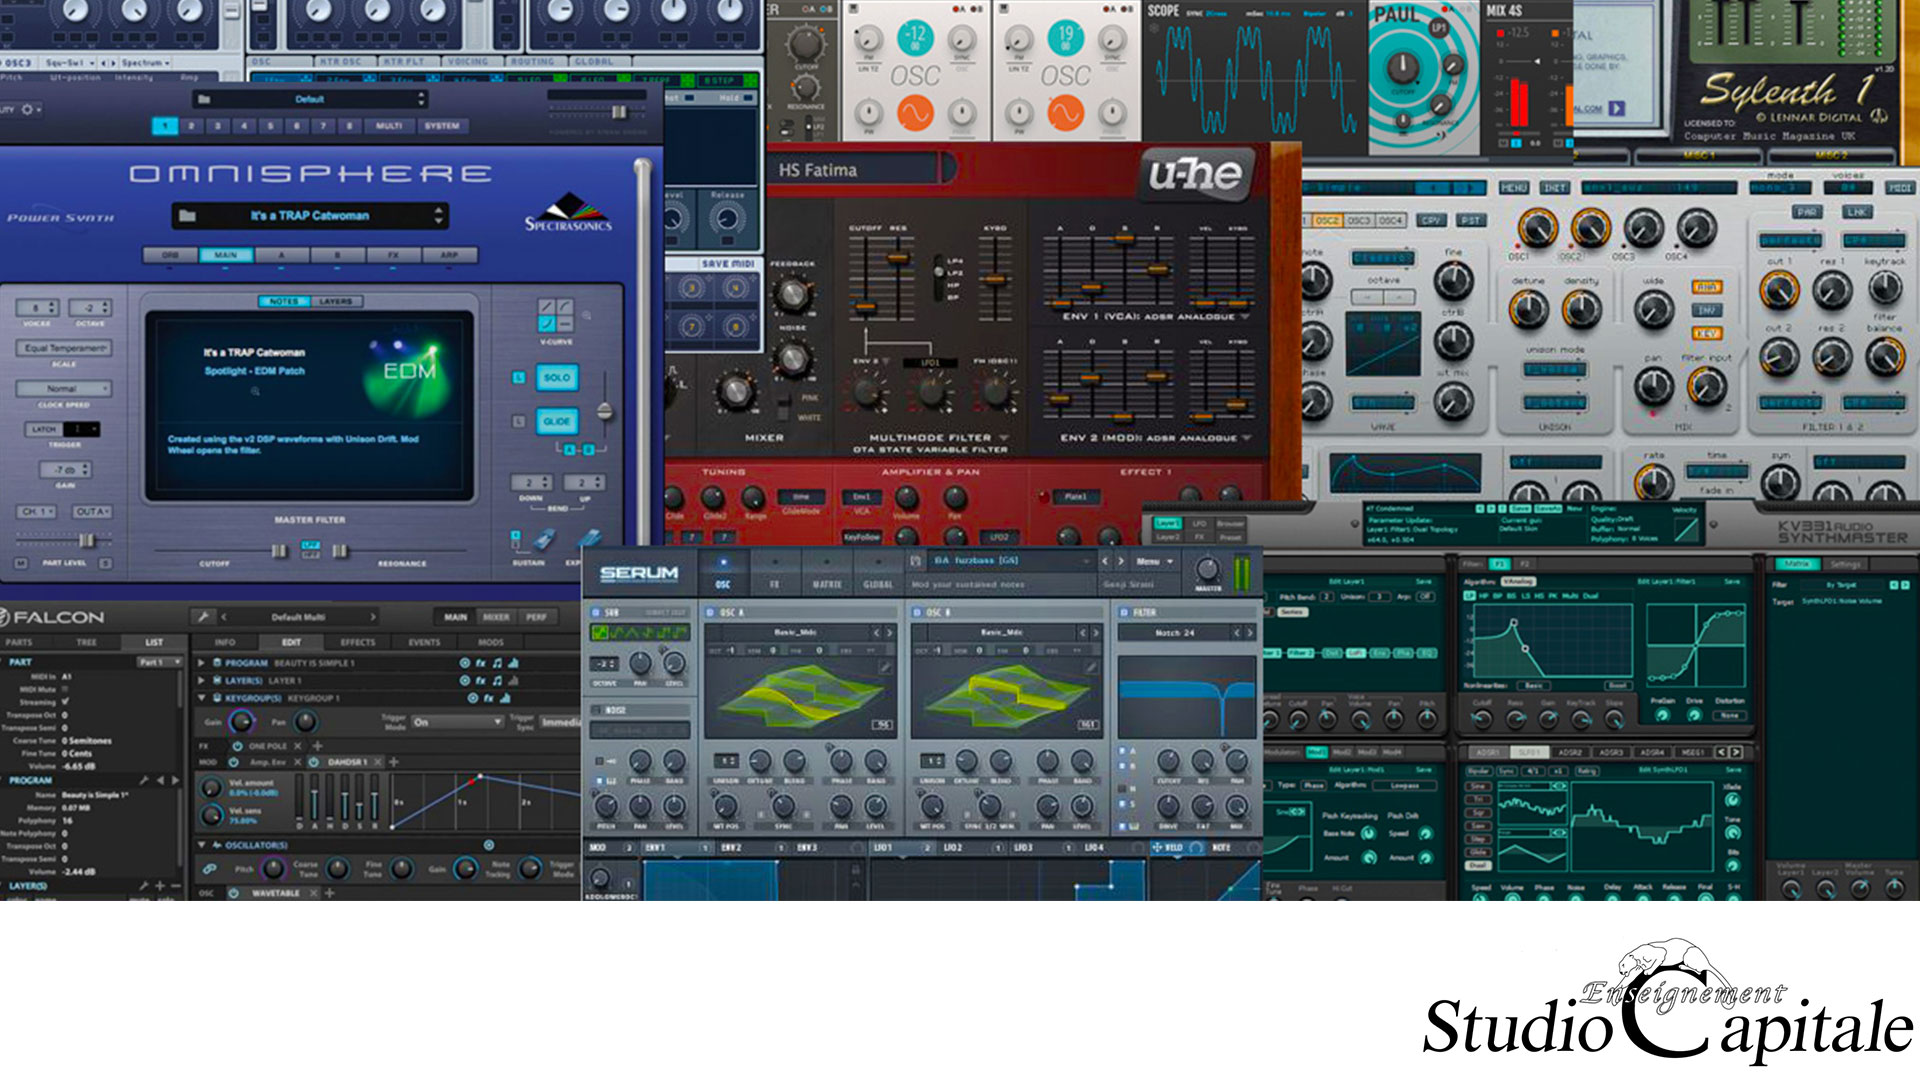Click the Omnisphere SYSTEM button
Viewport: 1920px width, 1080px height.
(441, 126)
